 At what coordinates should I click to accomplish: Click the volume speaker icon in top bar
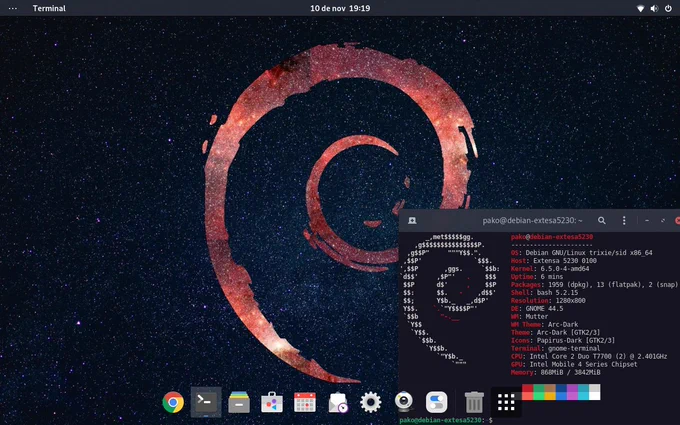pos(654,8)
